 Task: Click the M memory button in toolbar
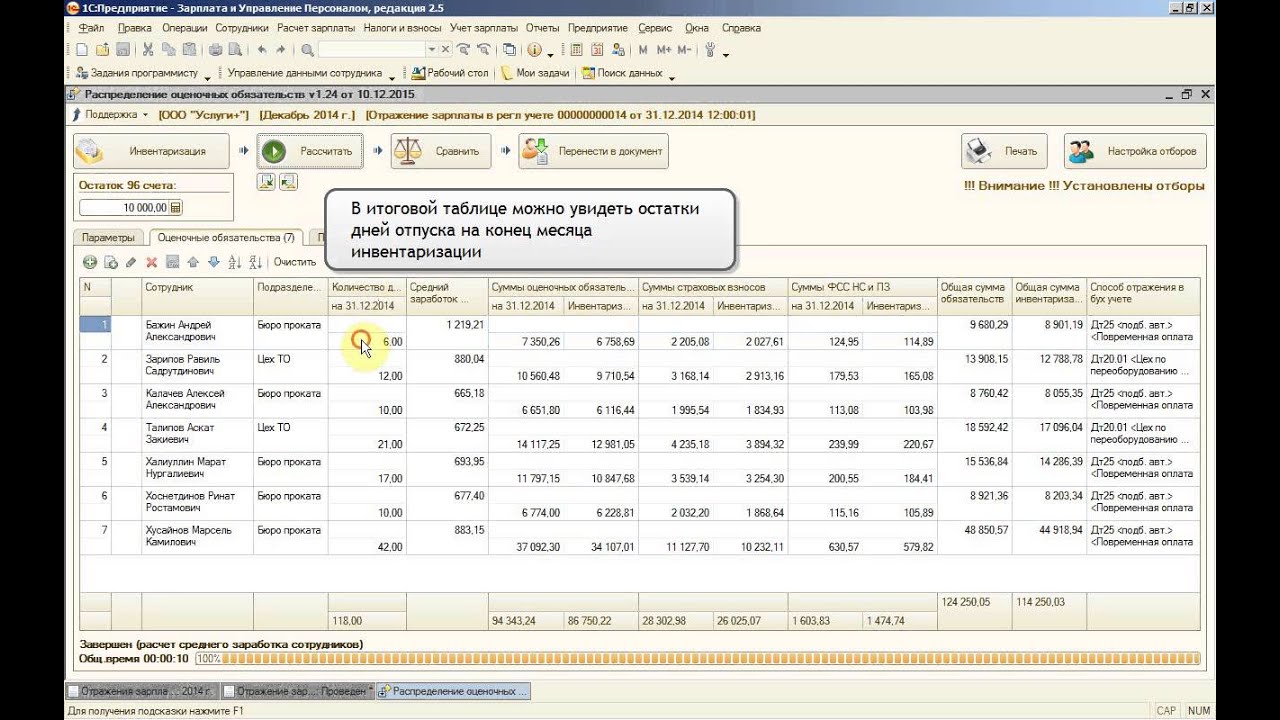coord(643,50)
